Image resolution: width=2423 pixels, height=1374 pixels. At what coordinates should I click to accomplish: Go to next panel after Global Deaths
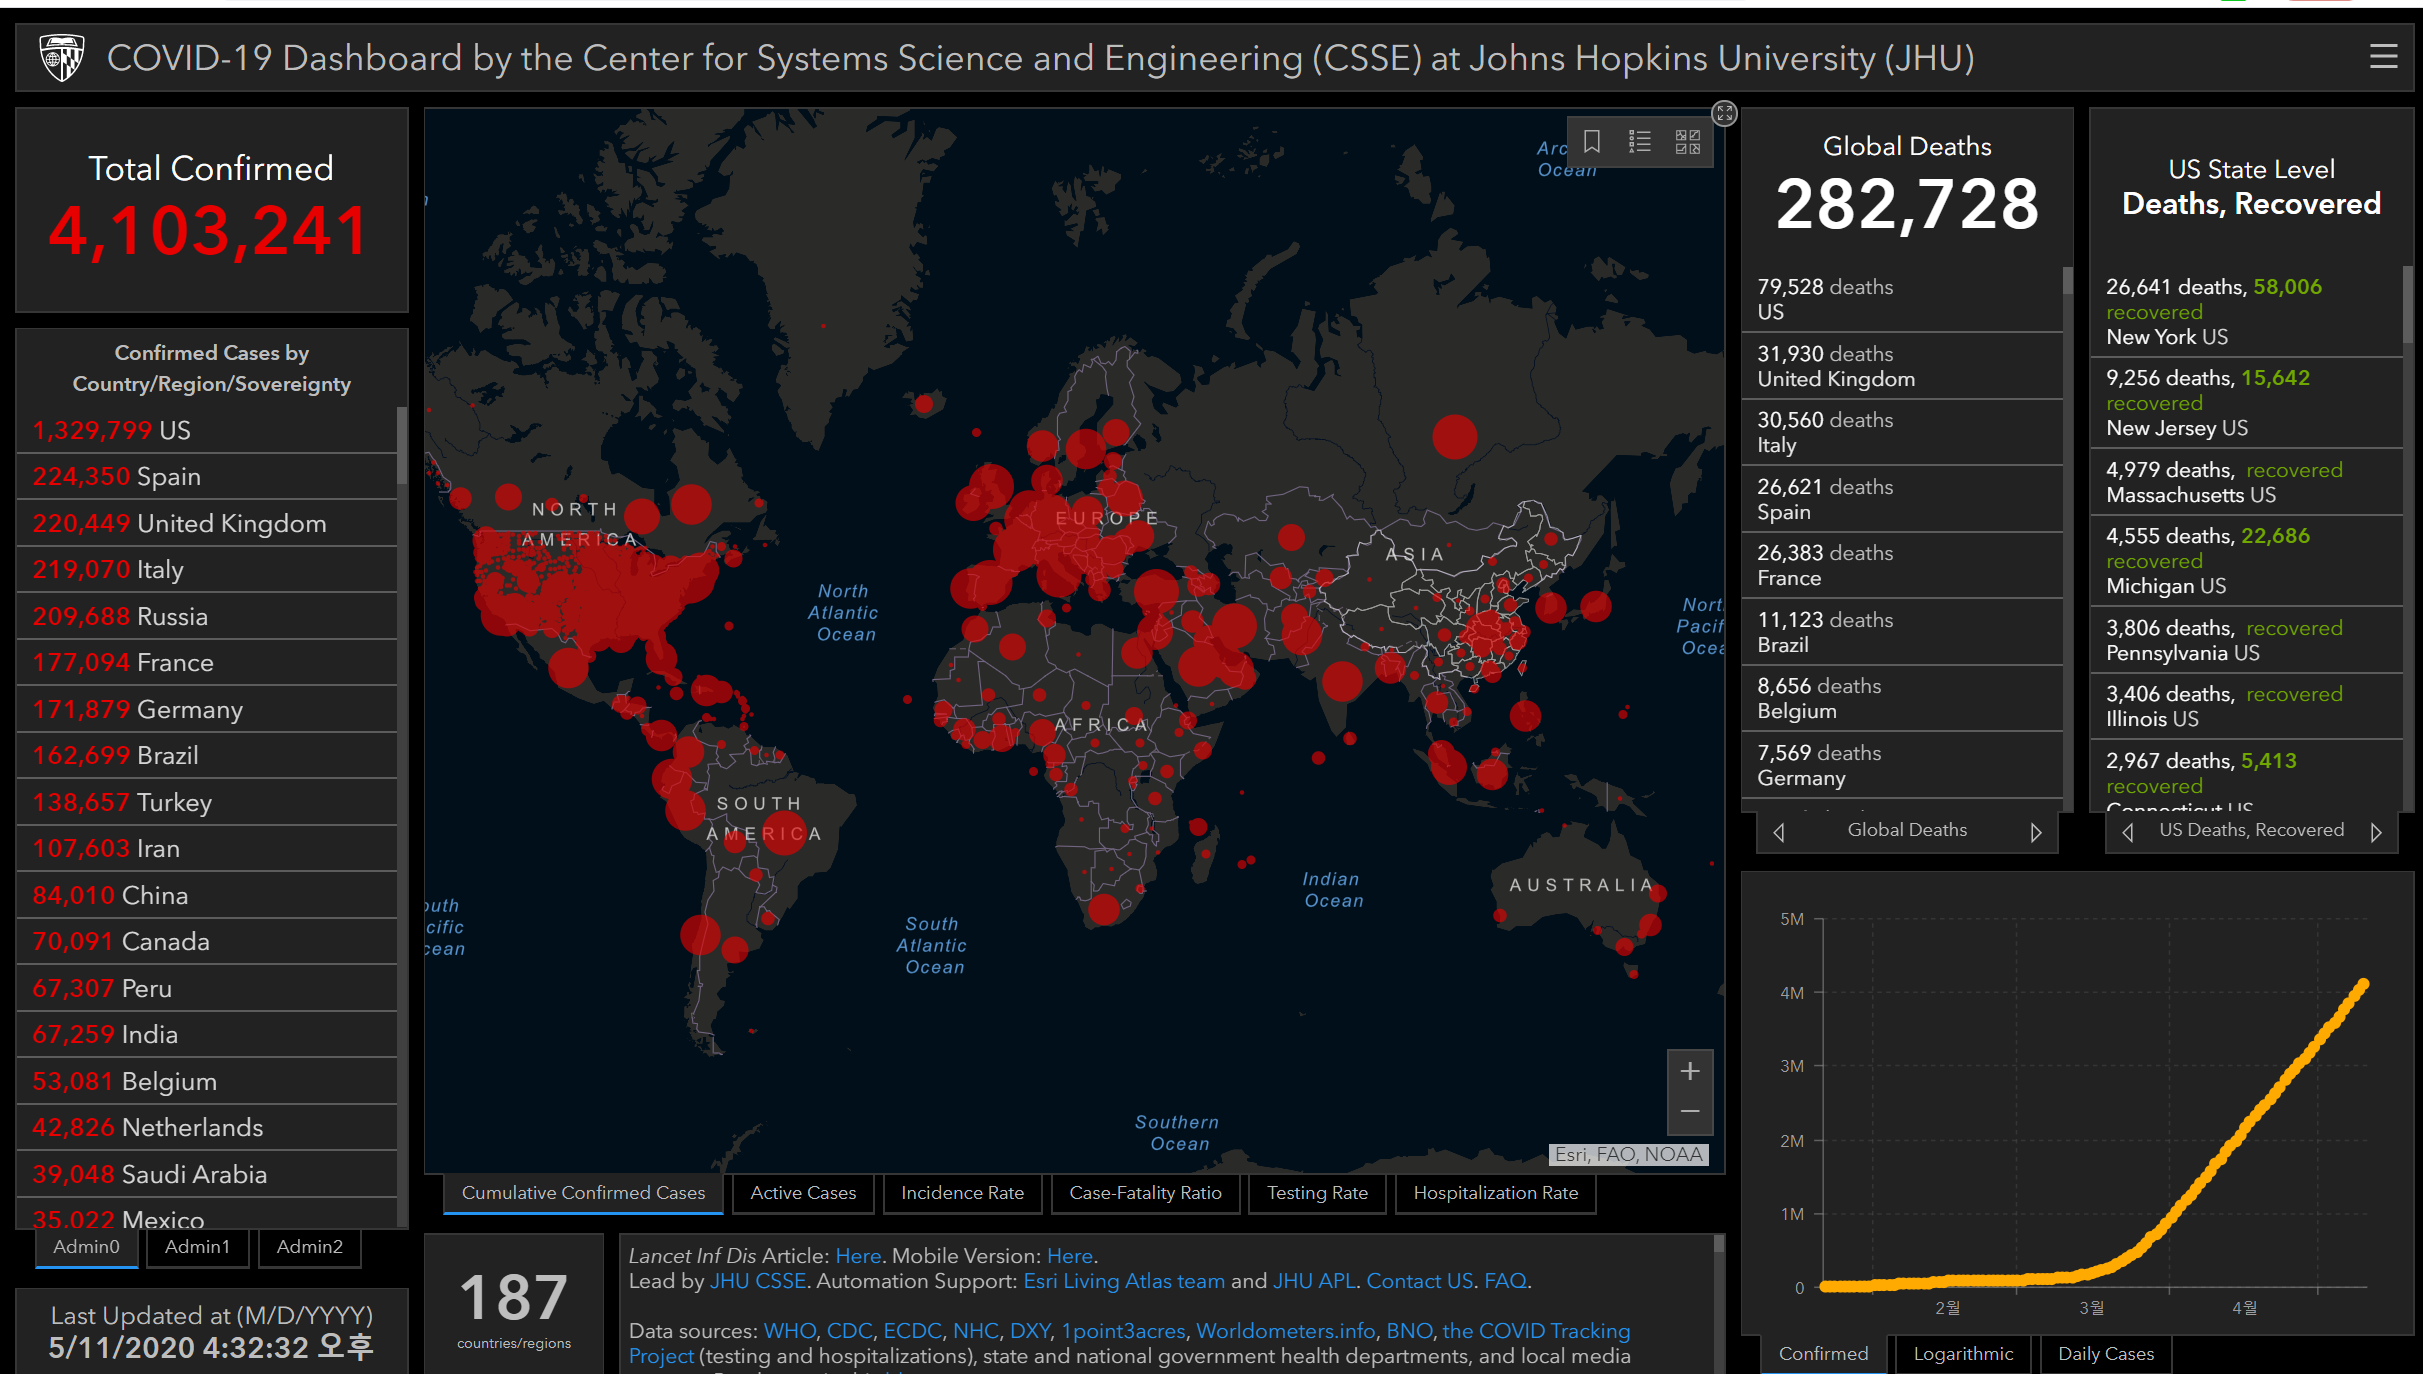tap(2035, 832)
